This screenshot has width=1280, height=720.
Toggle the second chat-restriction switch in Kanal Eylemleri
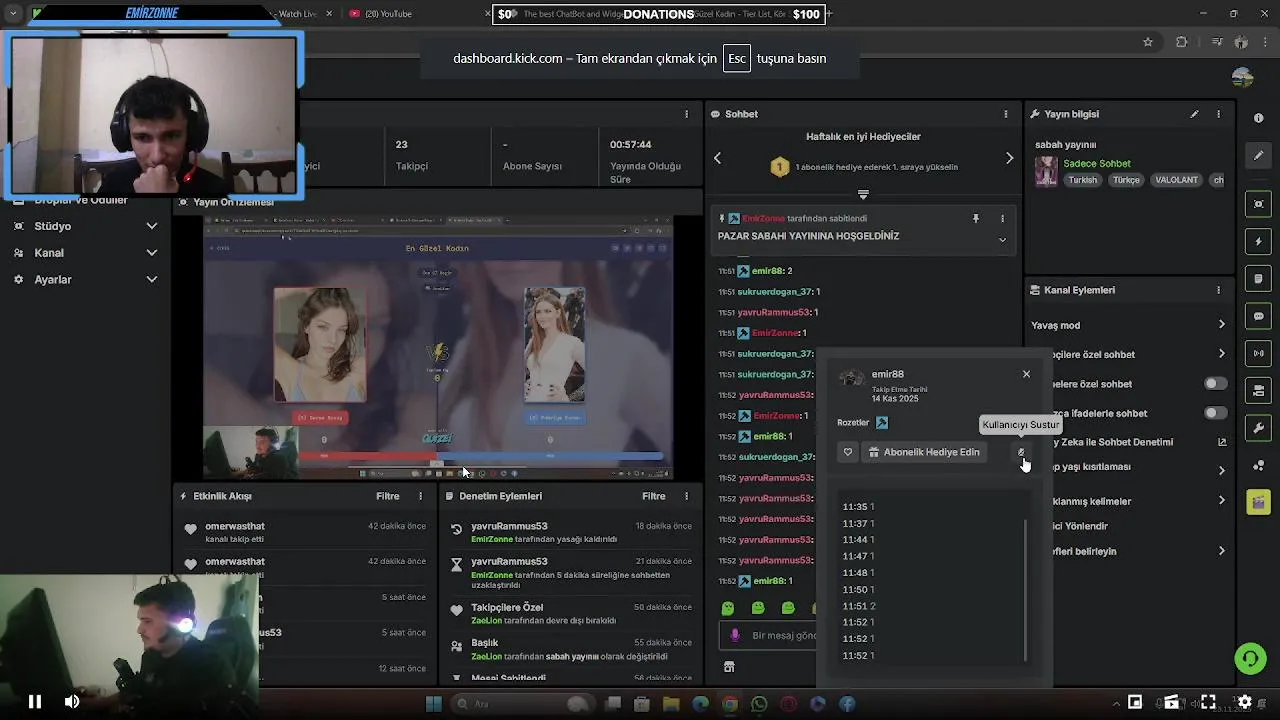click(x=1215, y=413)
